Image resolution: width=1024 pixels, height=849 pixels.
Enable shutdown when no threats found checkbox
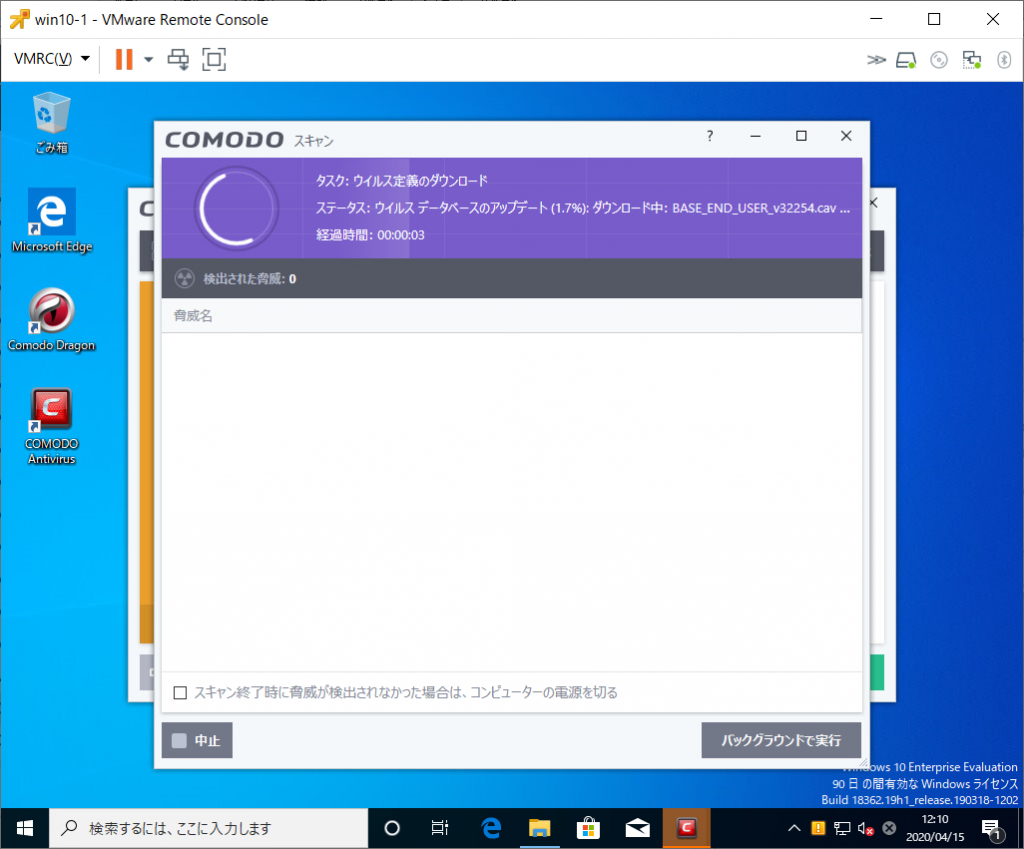[x=180, y=692]
